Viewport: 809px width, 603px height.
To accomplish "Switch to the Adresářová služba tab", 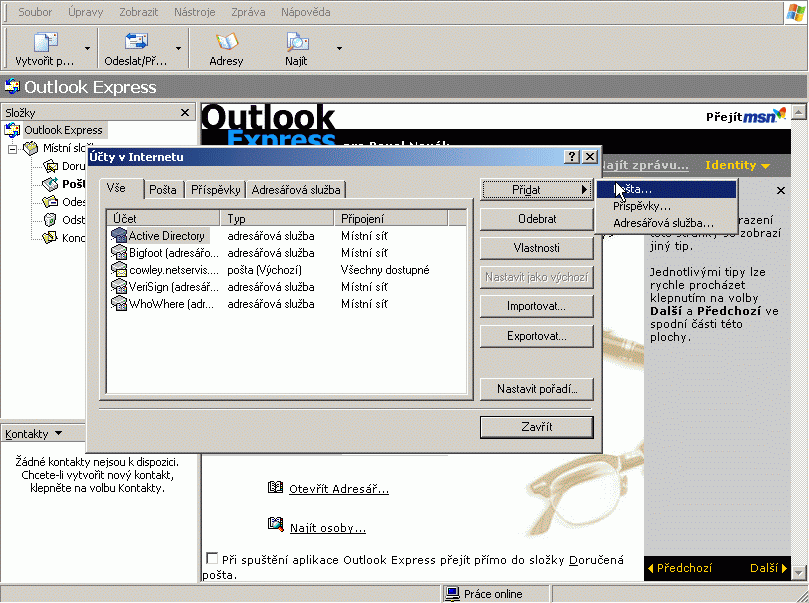I will click(x=296, y=190).
